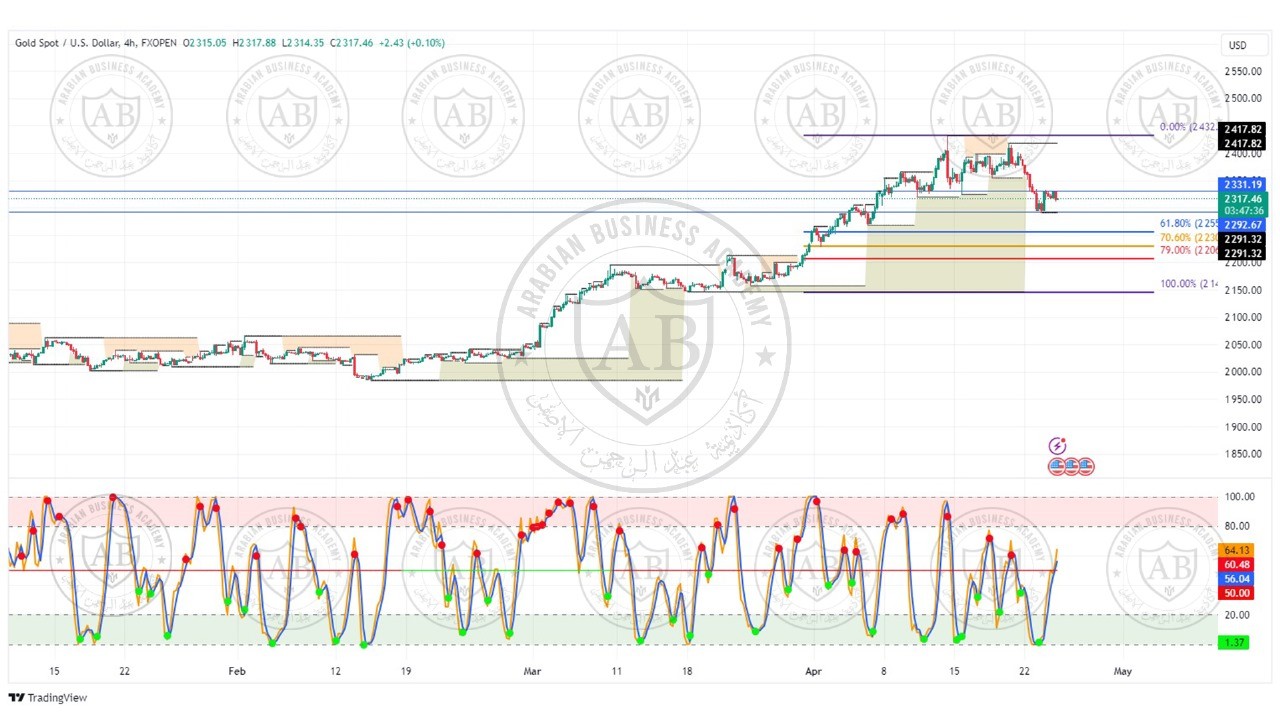Viewport: 1280px width, 720px height.
Task: Click the 20.00 oscillator axis tick
Action: [x=1238, y=615]
